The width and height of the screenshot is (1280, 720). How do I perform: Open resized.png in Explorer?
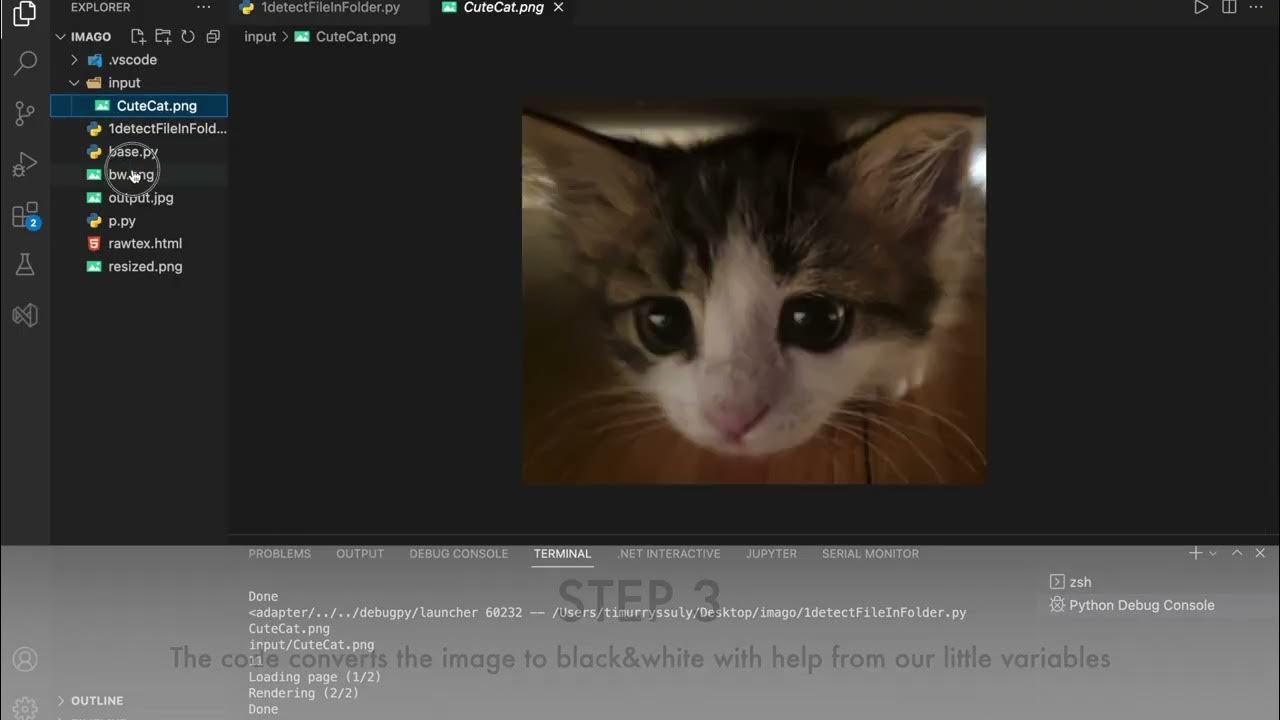(x=139, y=267)
